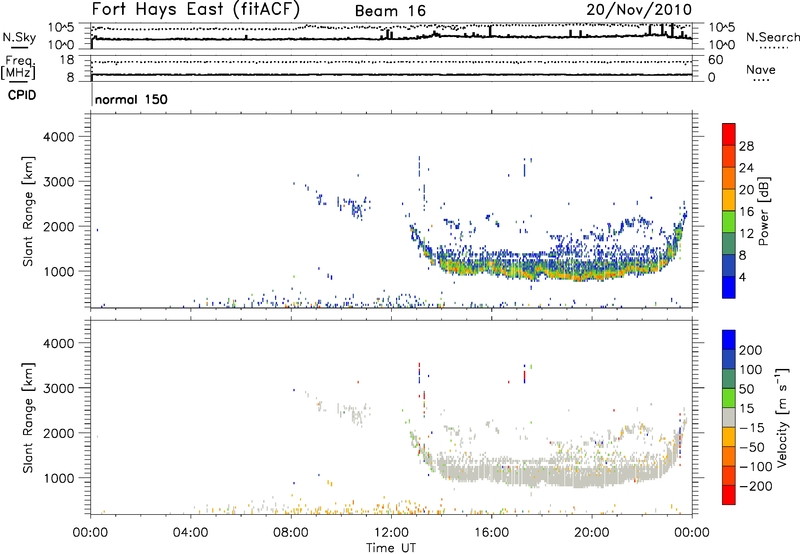Screen dimensions: 800x554
Task: Click the blue bottom of the power color bar
Action: tap(729, 287)
